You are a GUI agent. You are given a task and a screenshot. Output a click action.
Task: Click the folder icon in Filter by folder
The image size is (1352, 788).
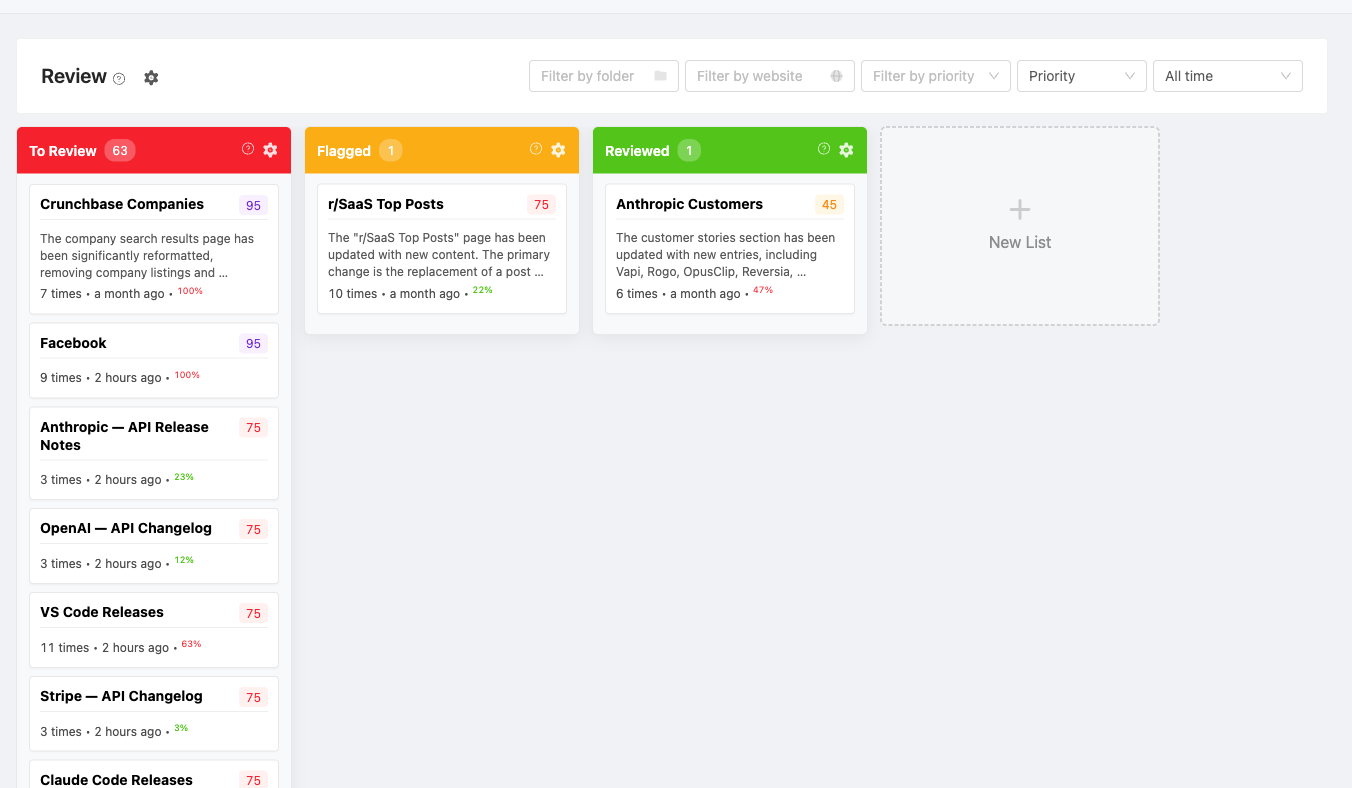coord(660,76)
